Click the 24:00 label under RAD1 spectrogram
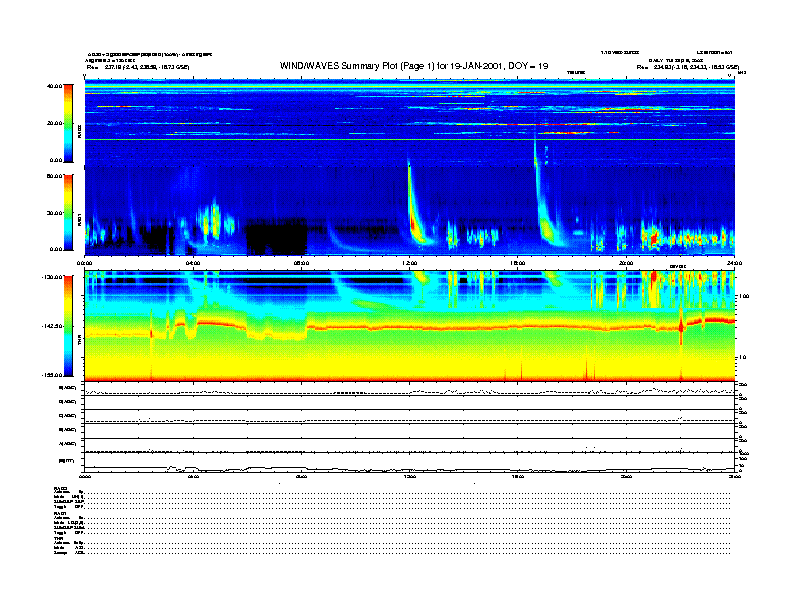The height and width of the screenshot is (612, 792). click(x=734, y=263)
